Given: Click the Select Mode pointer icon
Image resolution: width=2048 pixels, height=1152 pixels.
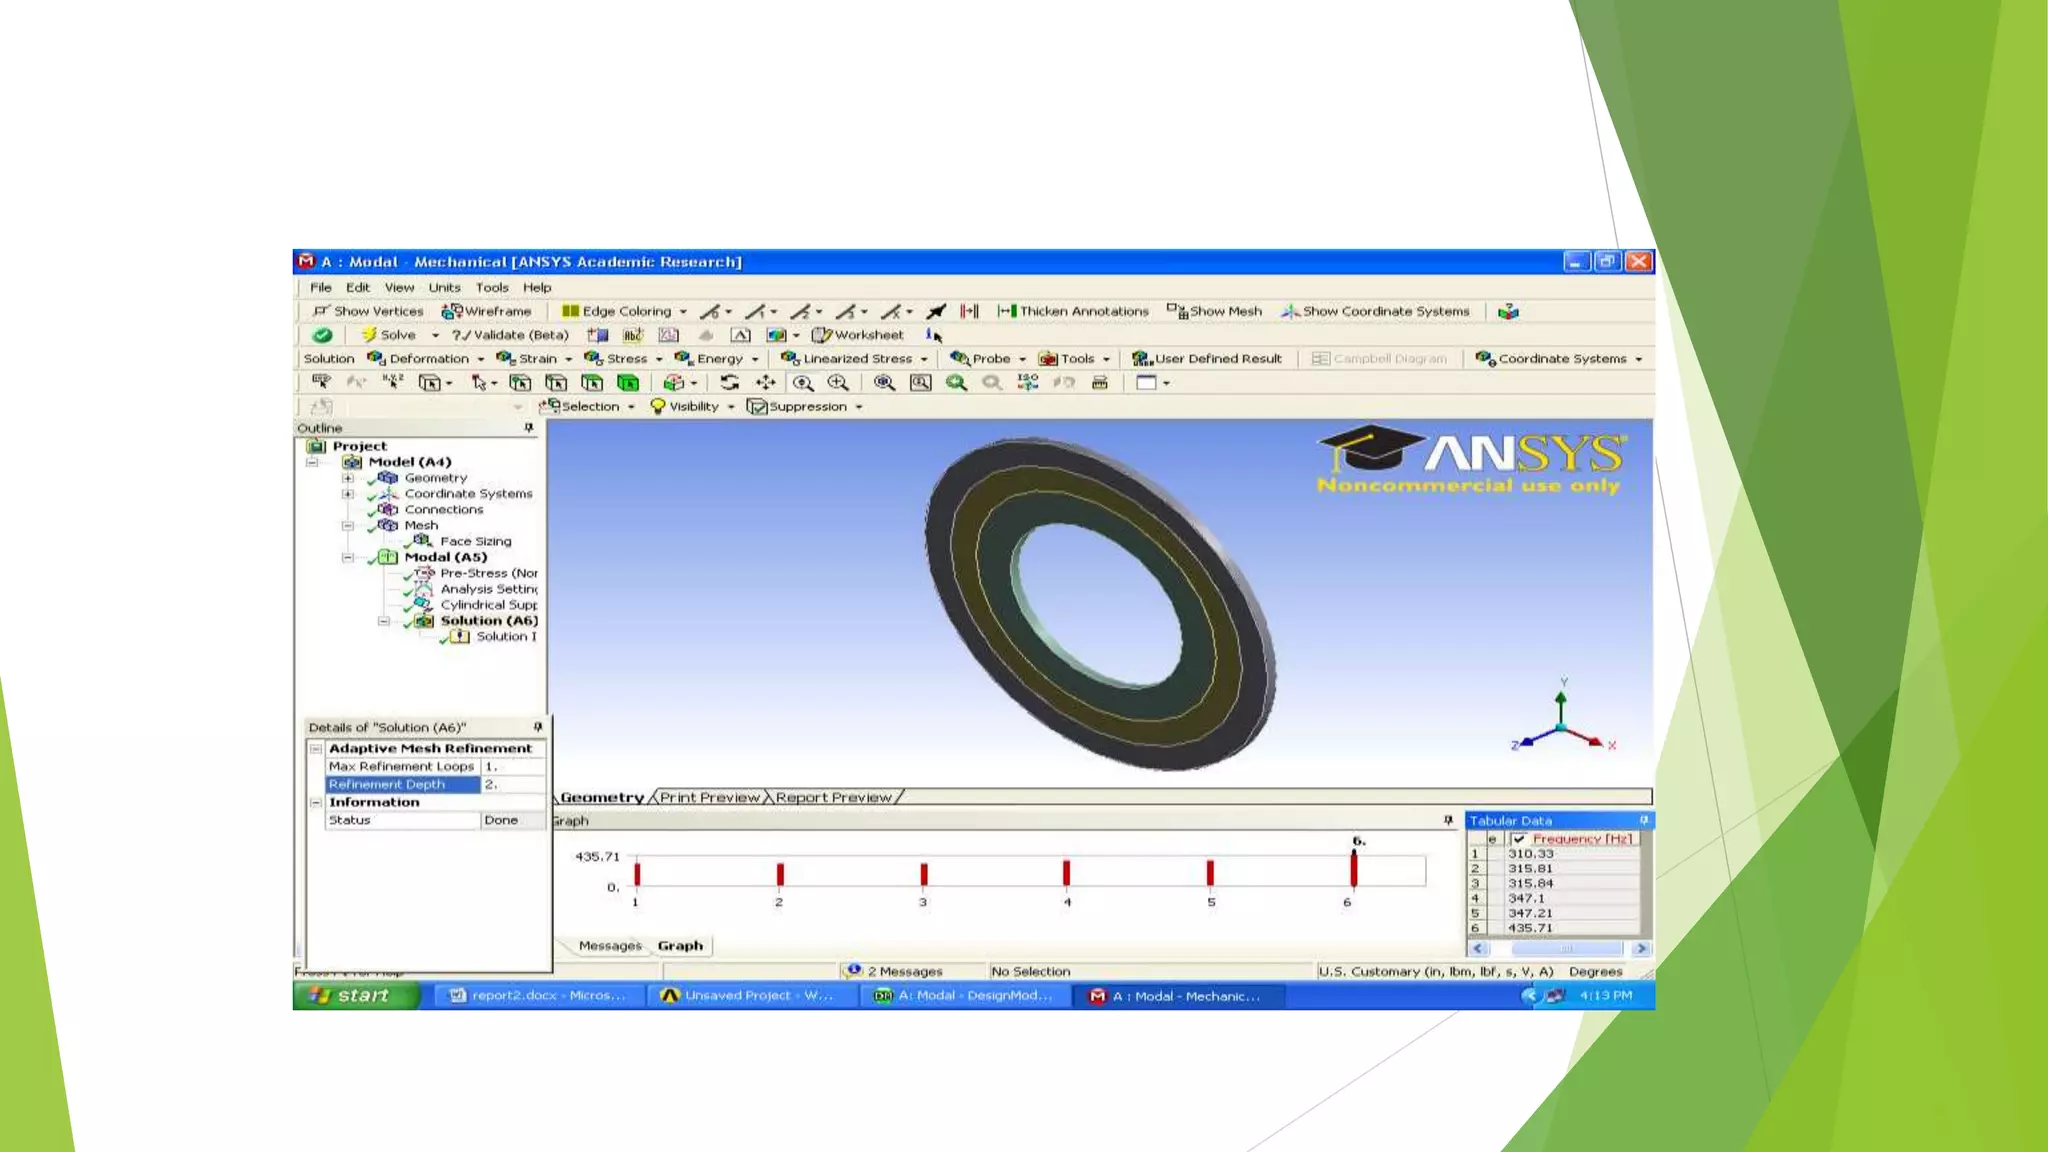Looking at the screenshot, I should tap(479, 382).
